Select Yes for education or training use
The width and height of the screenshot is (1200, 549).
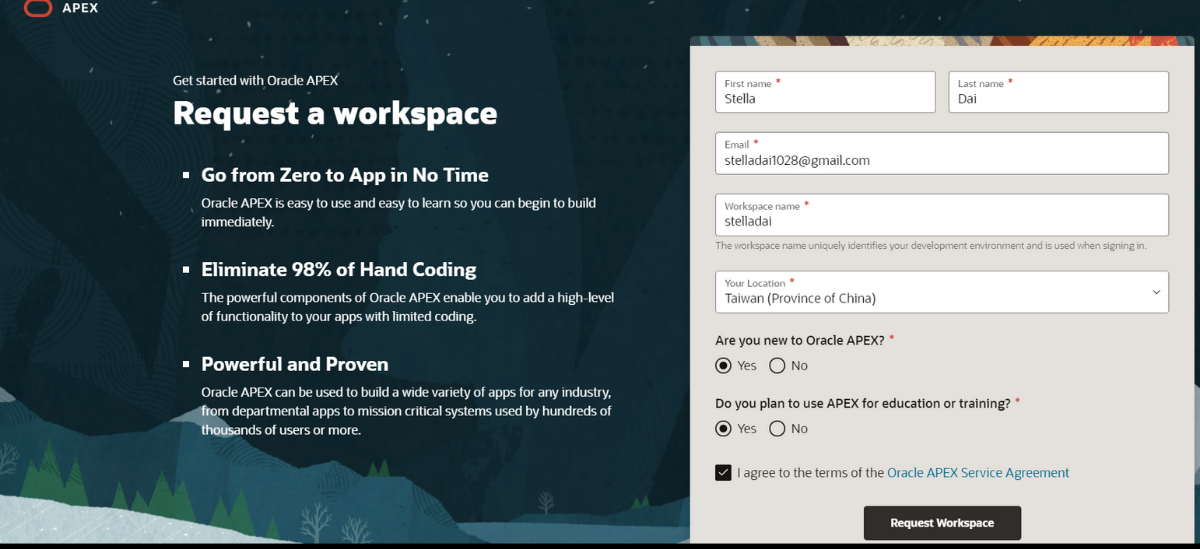coord(724,428)
